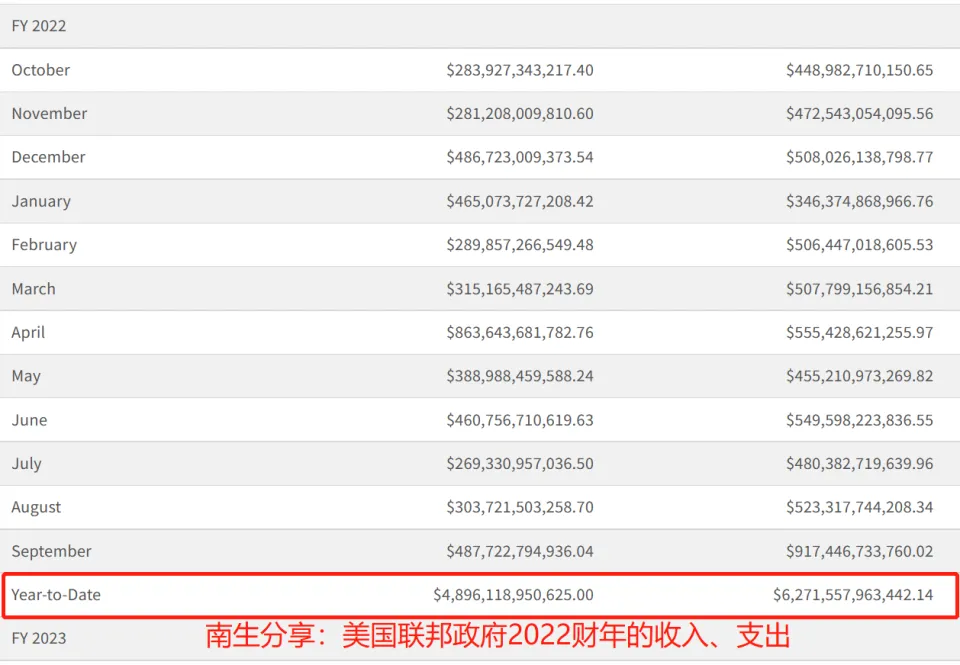
Task: Click the FY 2022 group header row
Action: [x=39, y=26]
